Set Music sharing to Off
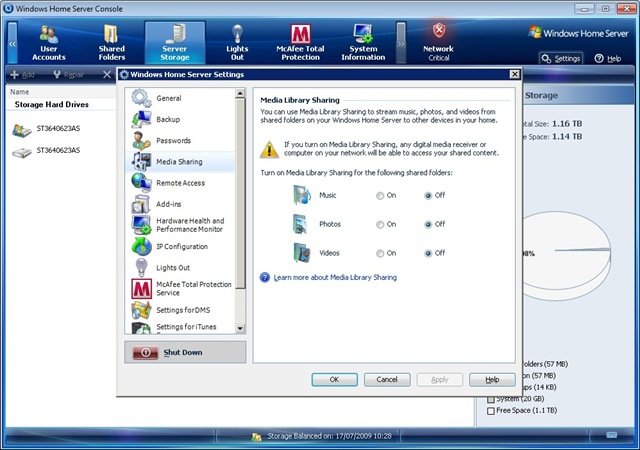640x450 pixels. tap(428, 196)
